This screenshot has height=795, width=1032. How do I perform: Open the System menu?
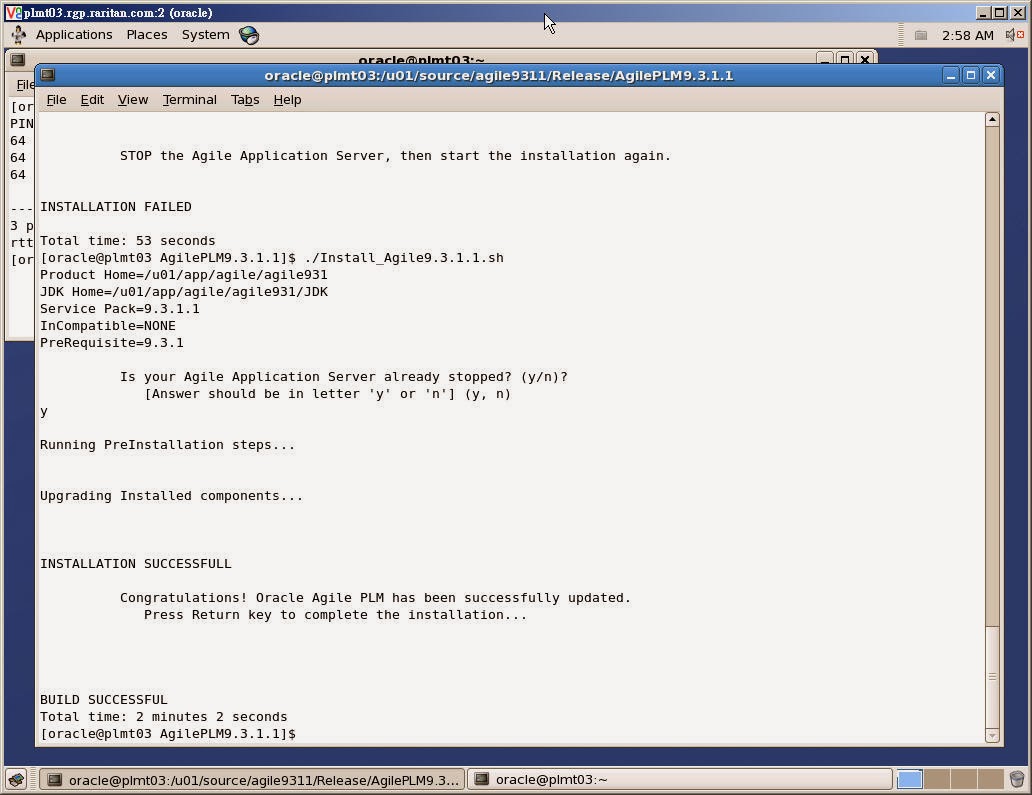click(205, 35)
